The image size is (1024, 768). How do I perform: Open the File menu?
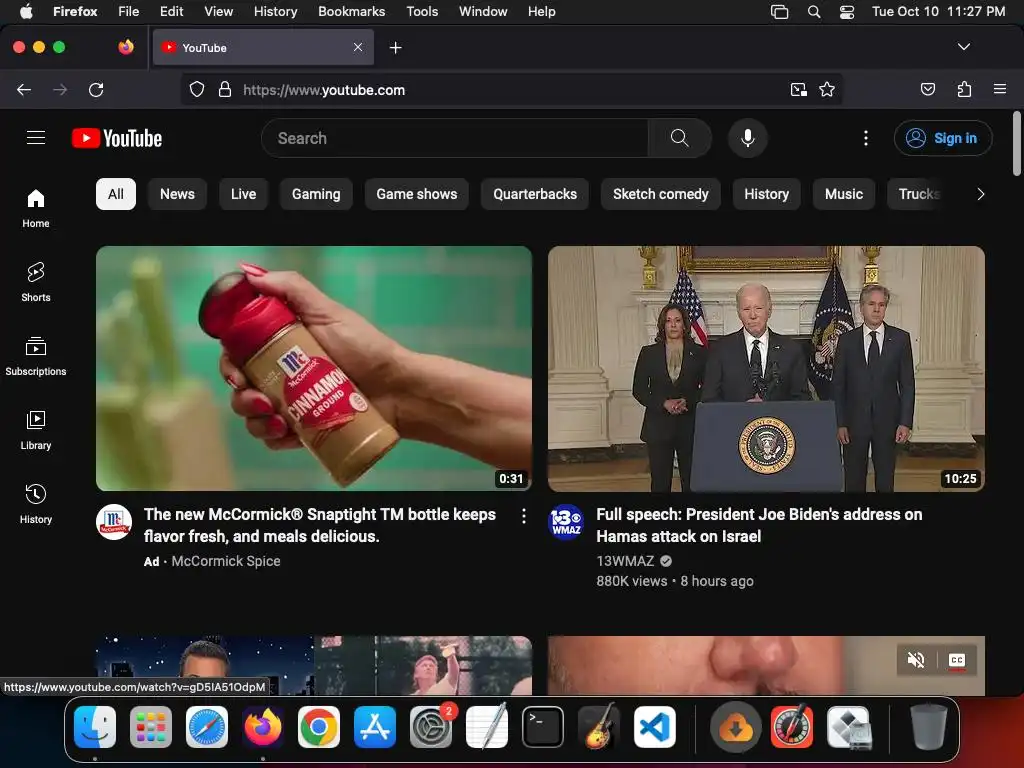click(128, 12)
